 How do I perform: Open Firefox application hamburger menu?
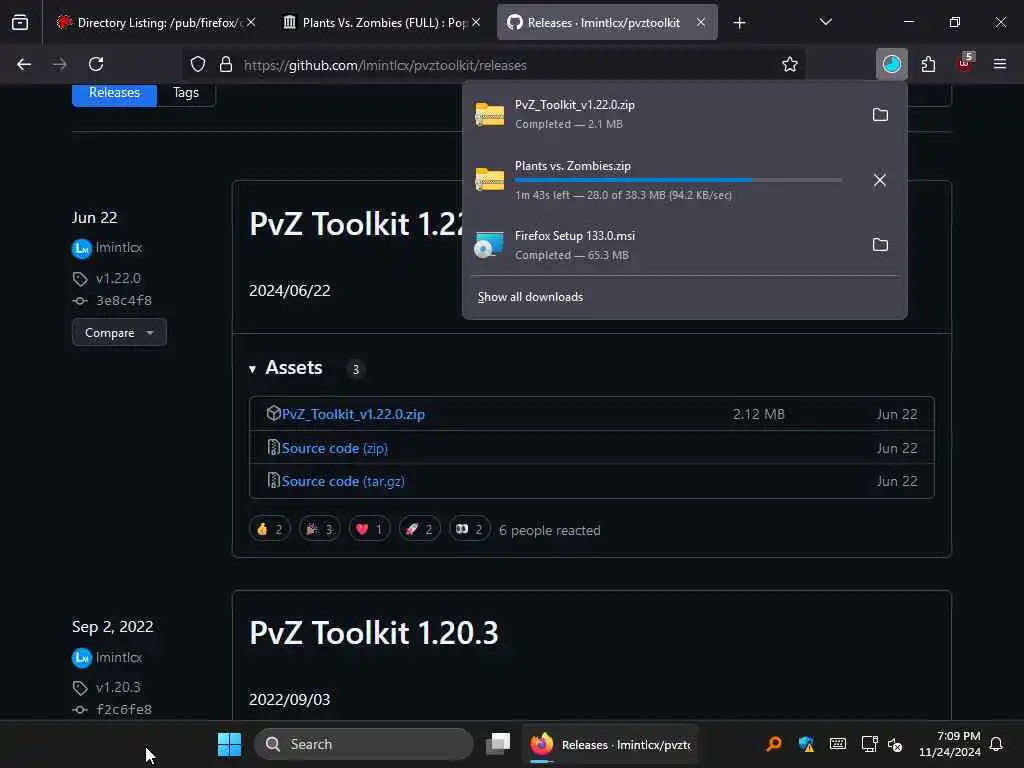[x=1000, y=64]
